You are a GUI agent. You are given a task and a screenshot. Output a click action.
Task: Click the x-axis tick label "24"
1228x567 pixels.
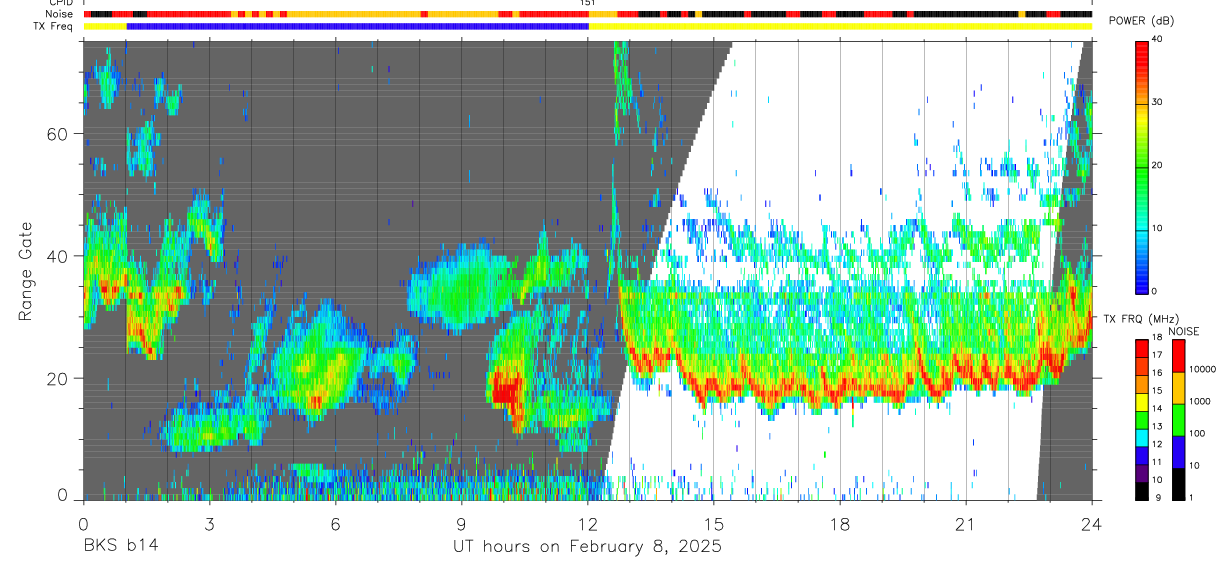pyautogui.click(x=1092, y=524)
